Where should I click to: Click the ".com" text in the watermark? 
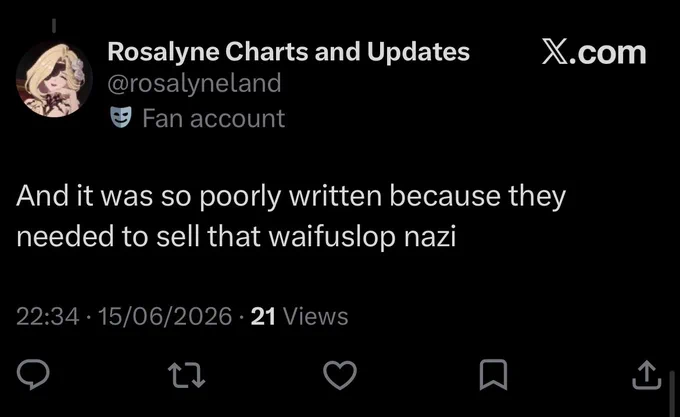tap(608, 53)
